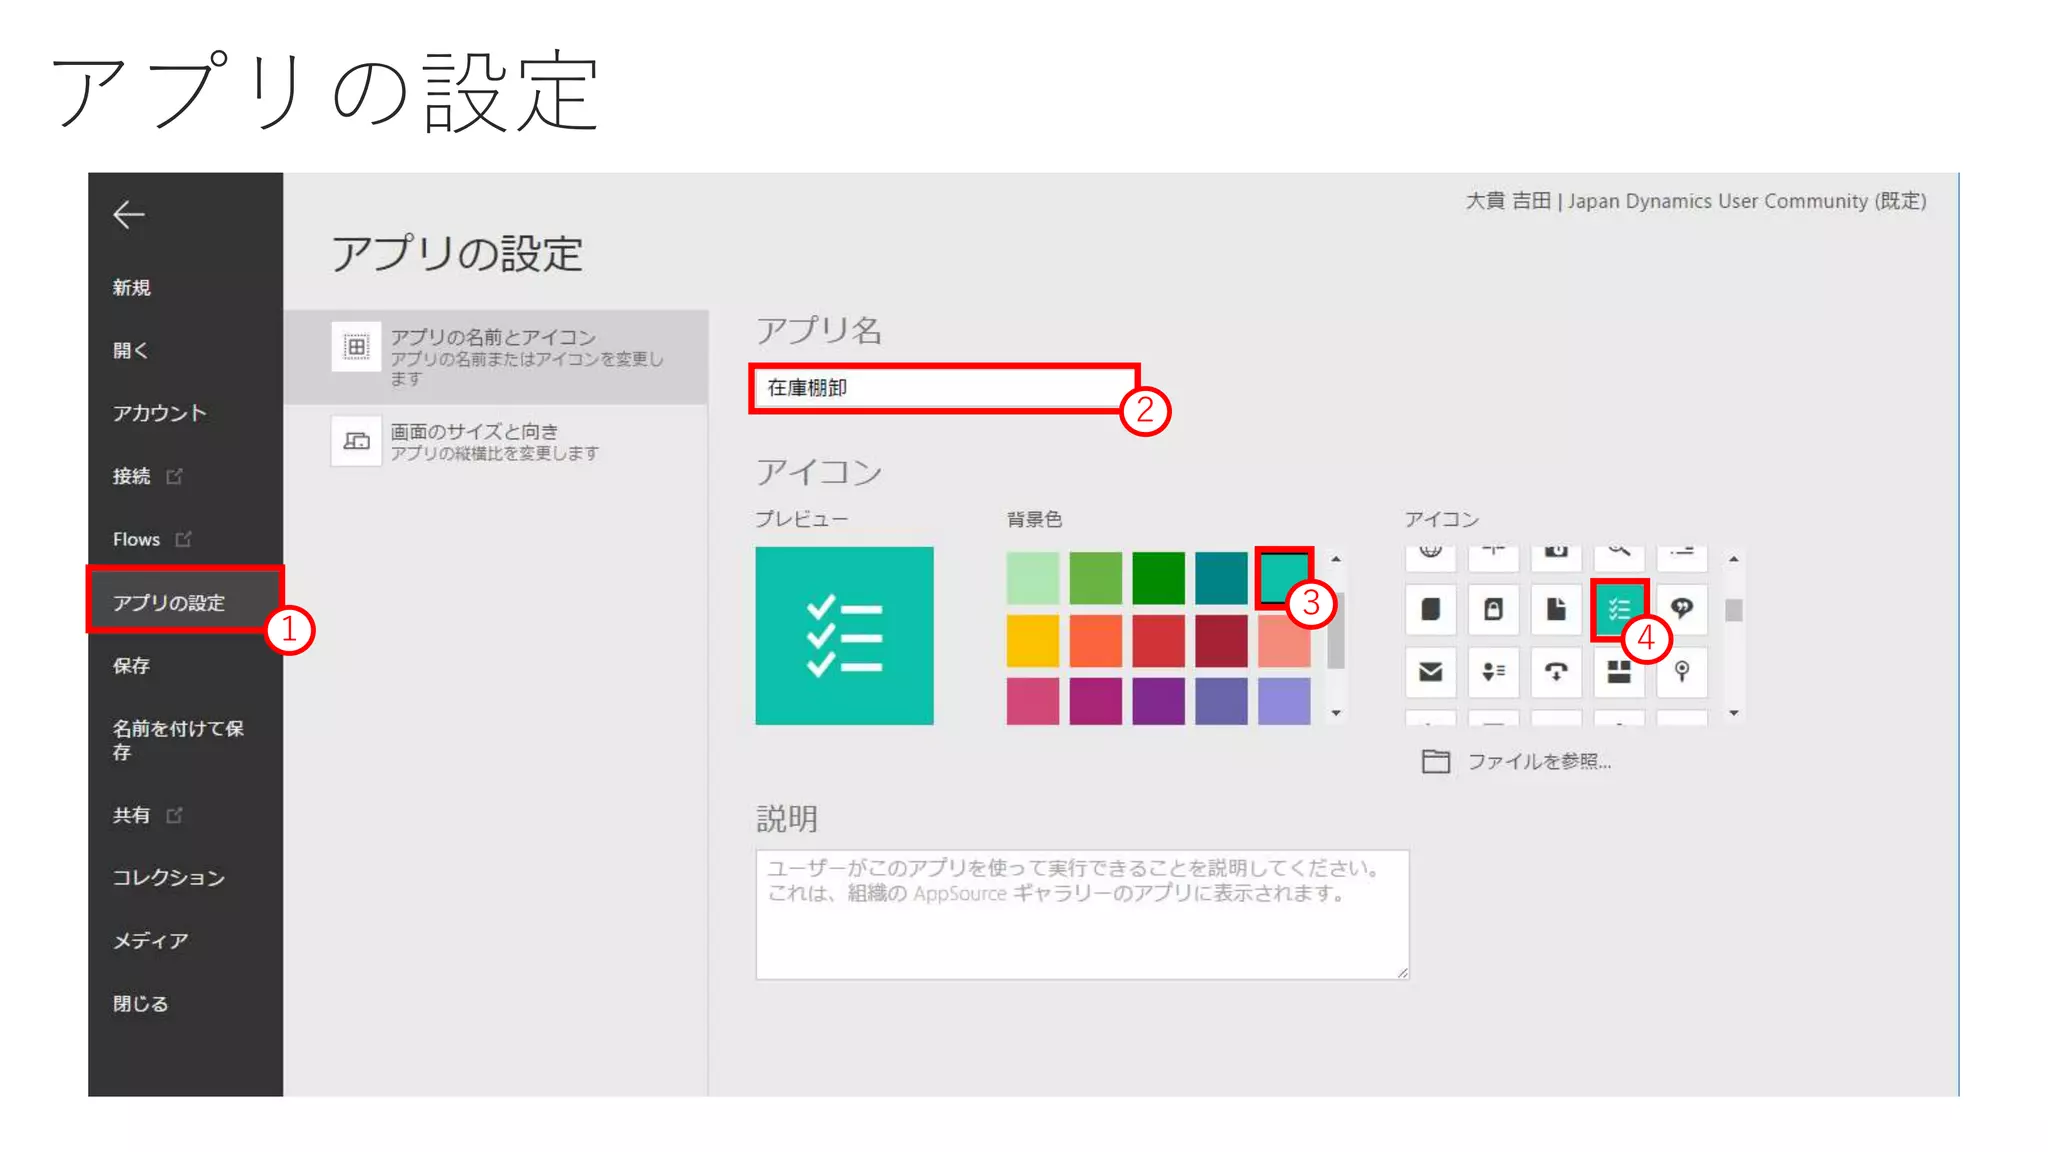Select アプリの設定 in the sidebar
This screenshot has width=2048, height=1152.
pos(169,602)
